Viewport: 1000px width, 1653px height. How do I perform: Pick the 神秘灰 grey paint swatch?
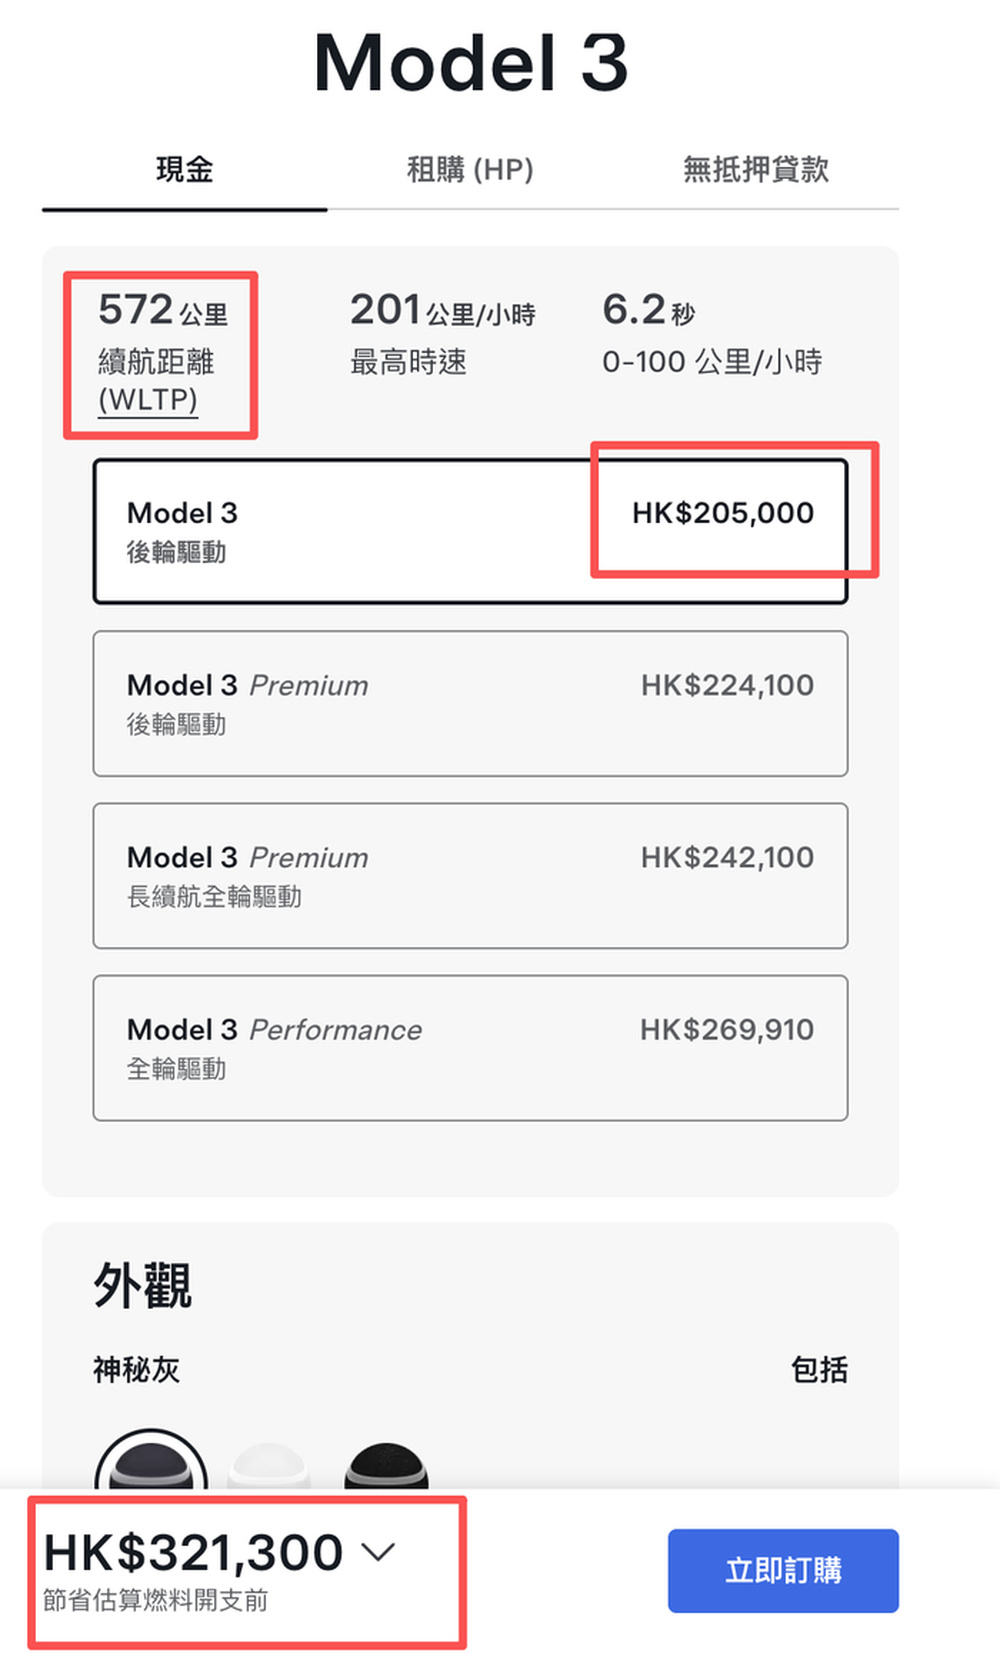coord(151,1465)
